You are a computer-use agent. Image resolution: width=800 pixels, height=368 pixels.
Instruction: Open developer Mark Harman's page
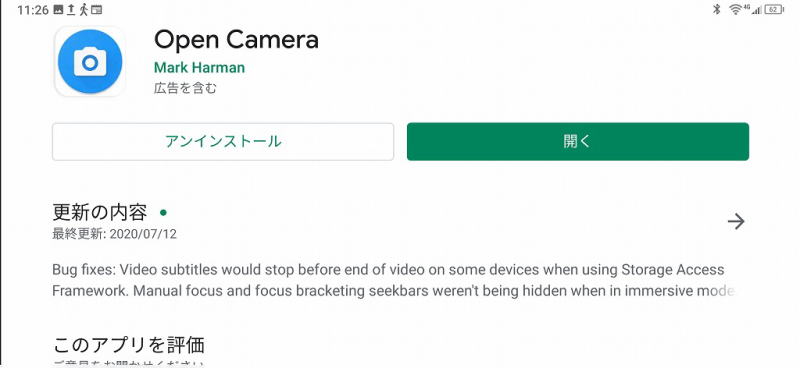(x=199, y=68)
